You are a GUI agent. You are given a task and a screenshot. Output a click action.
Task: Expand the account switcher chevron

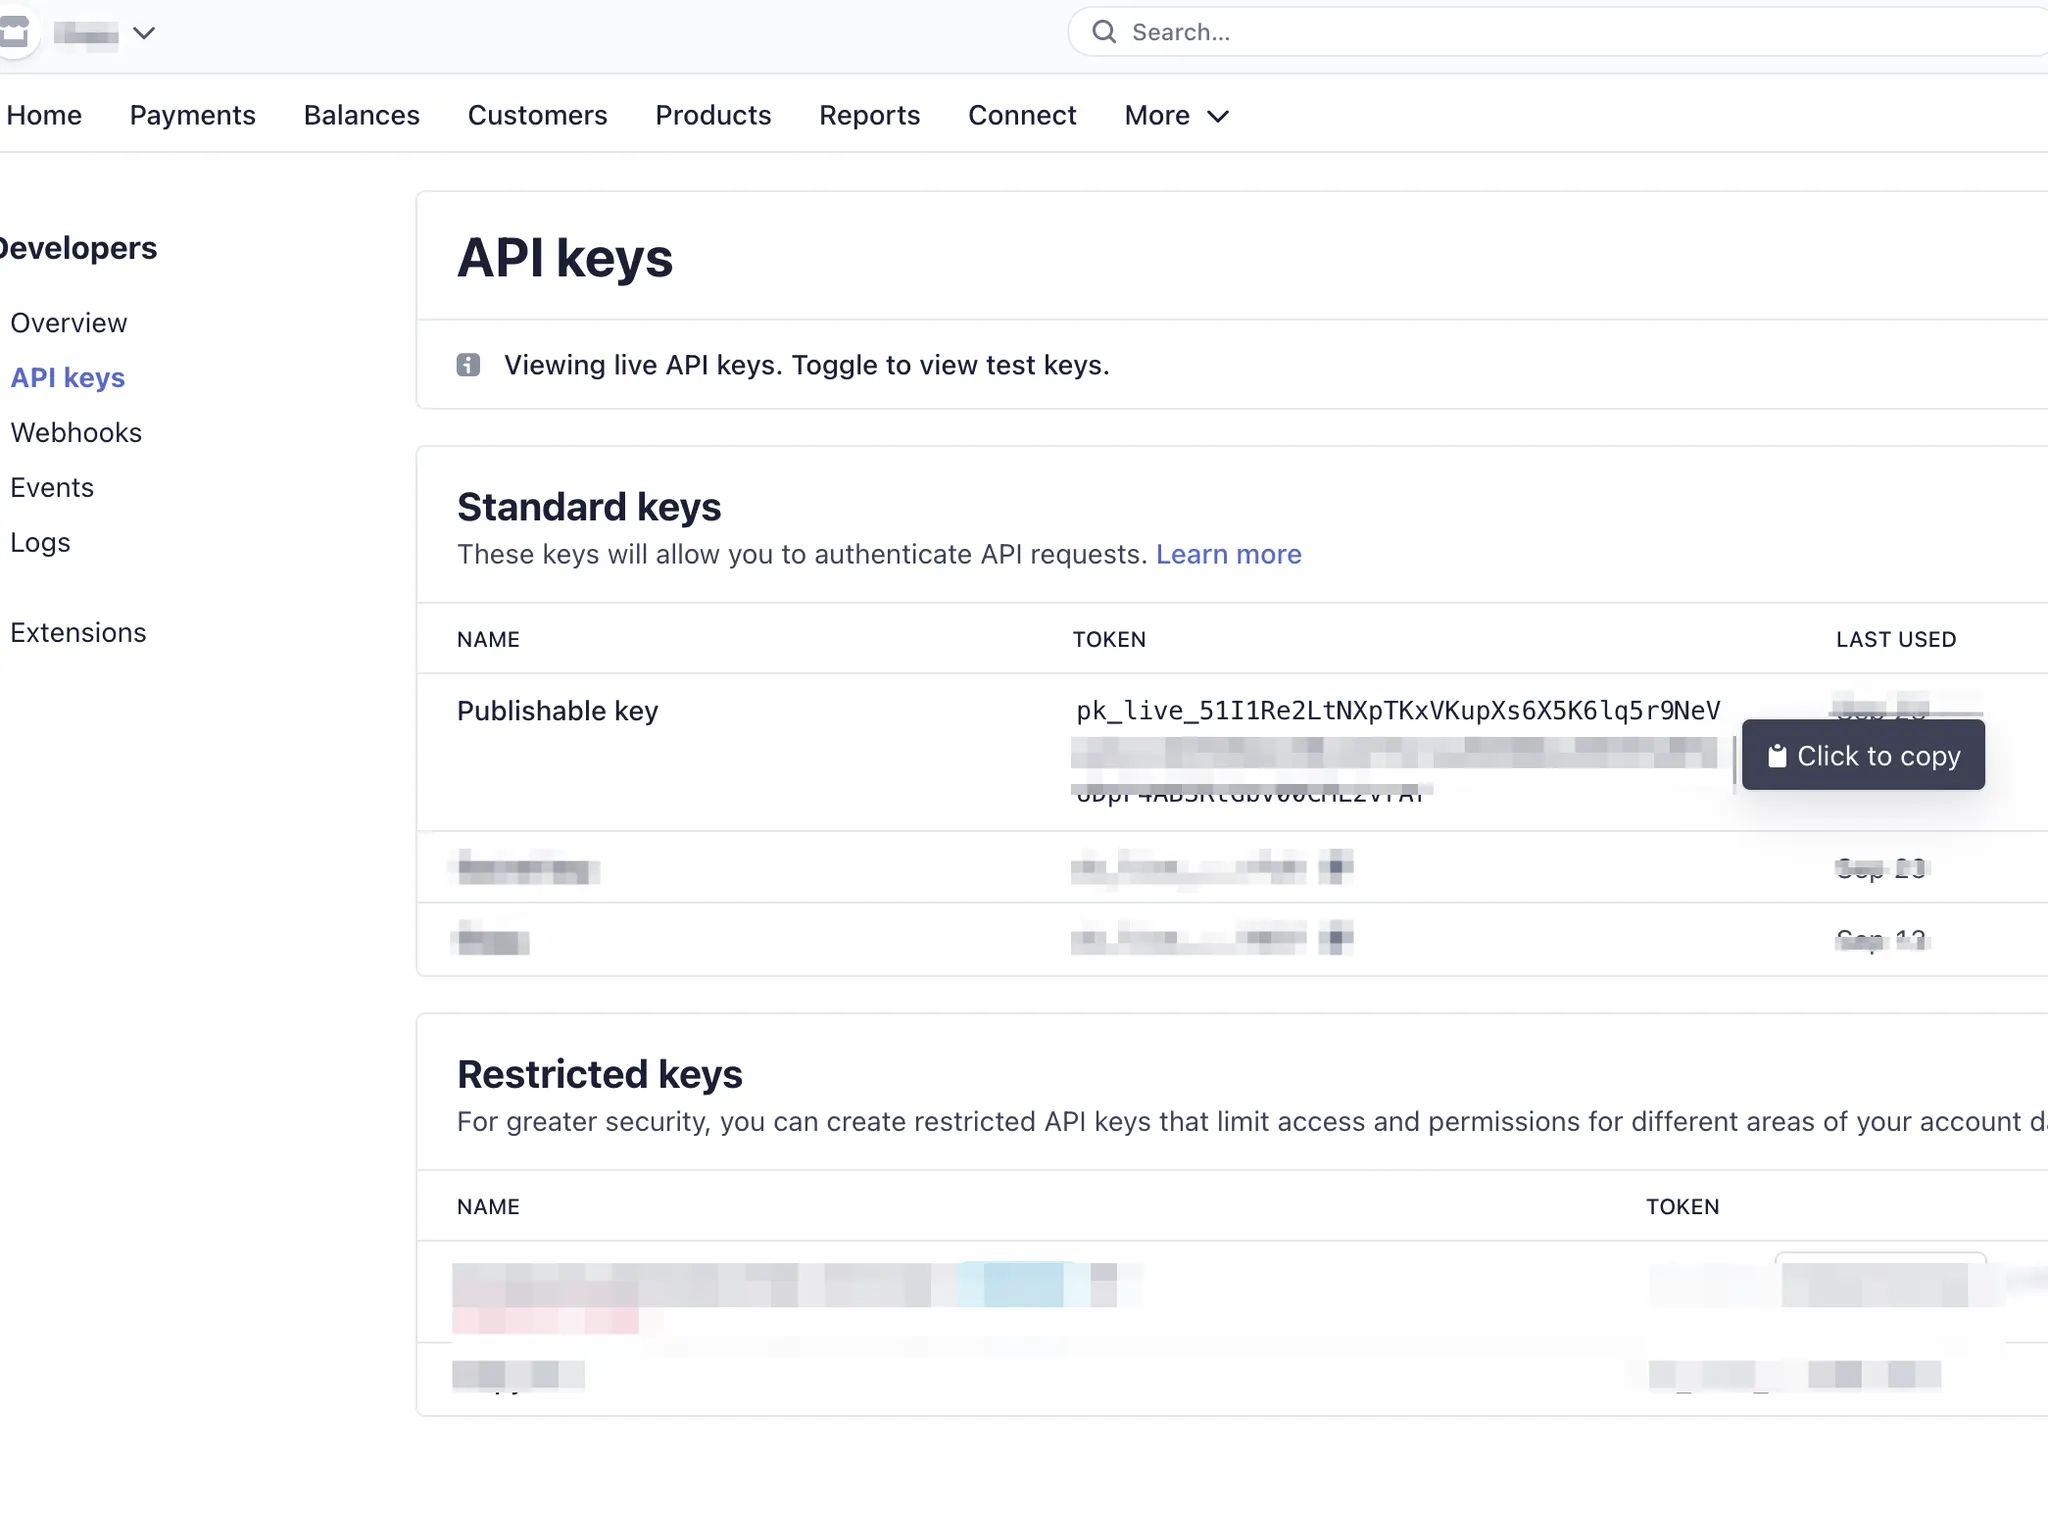point(144,34)
